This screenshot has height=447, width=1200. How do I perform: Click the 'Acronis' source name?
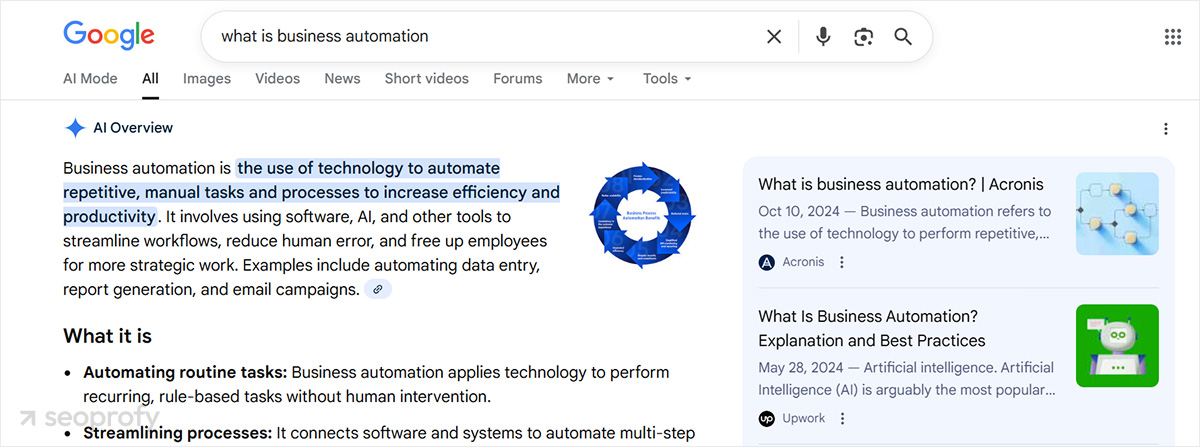point(804,262)
